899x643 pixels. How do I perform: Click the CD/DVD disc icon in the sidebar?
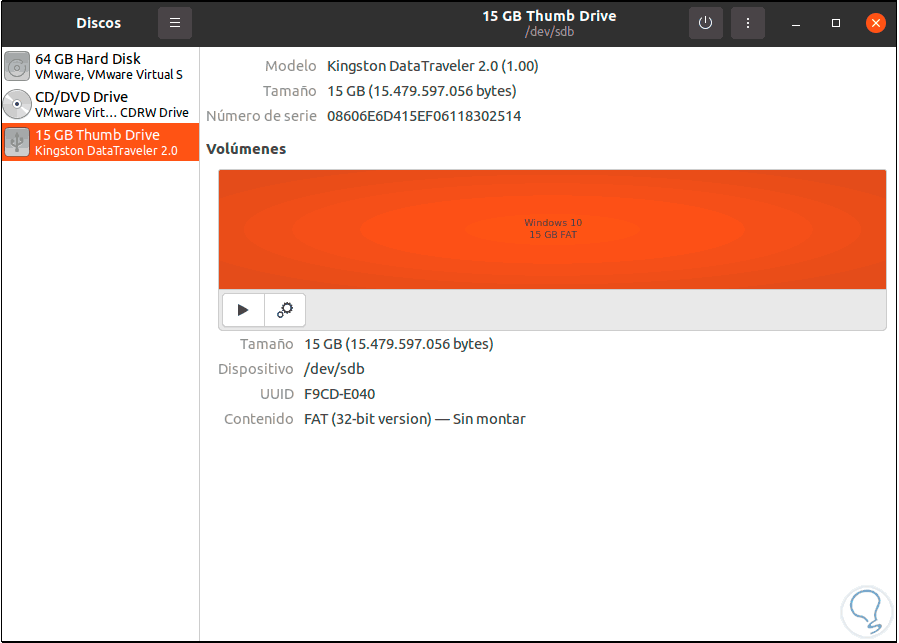(x=16, y=104)
